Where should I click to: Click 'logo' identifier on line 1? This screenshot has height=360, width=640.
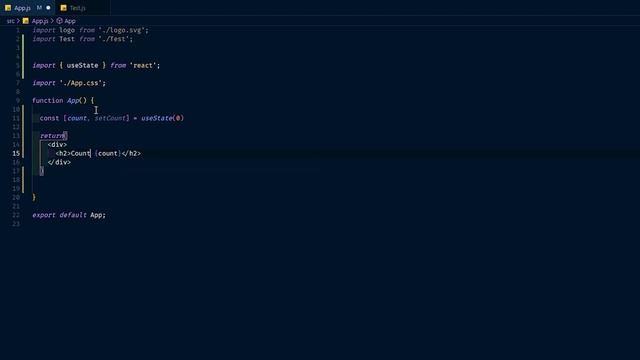tap(67, 30)
